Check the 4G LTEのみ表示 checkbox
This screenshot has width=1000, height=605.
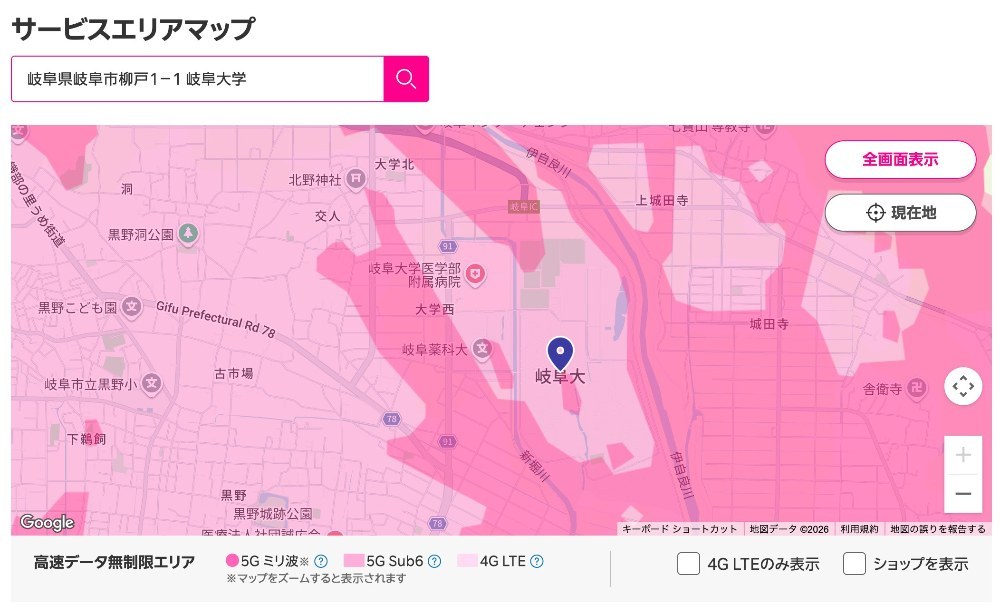coord(688,564)
